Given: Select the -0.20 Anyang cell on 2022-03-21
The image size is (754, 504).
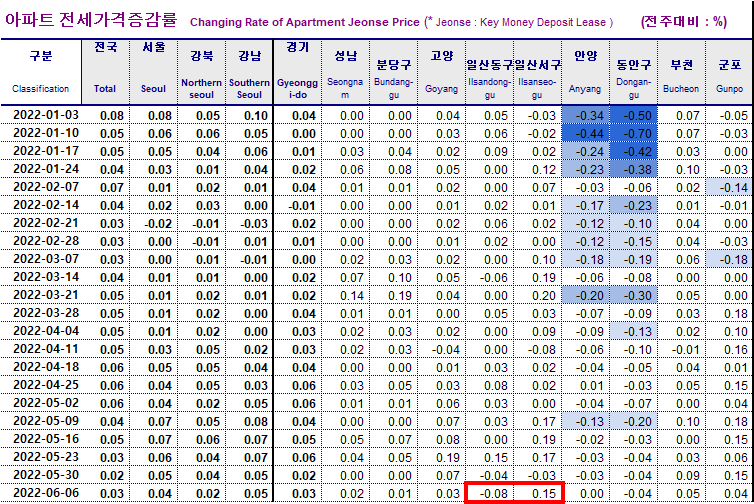Looking at the screenshot, I should pos(585,295).
